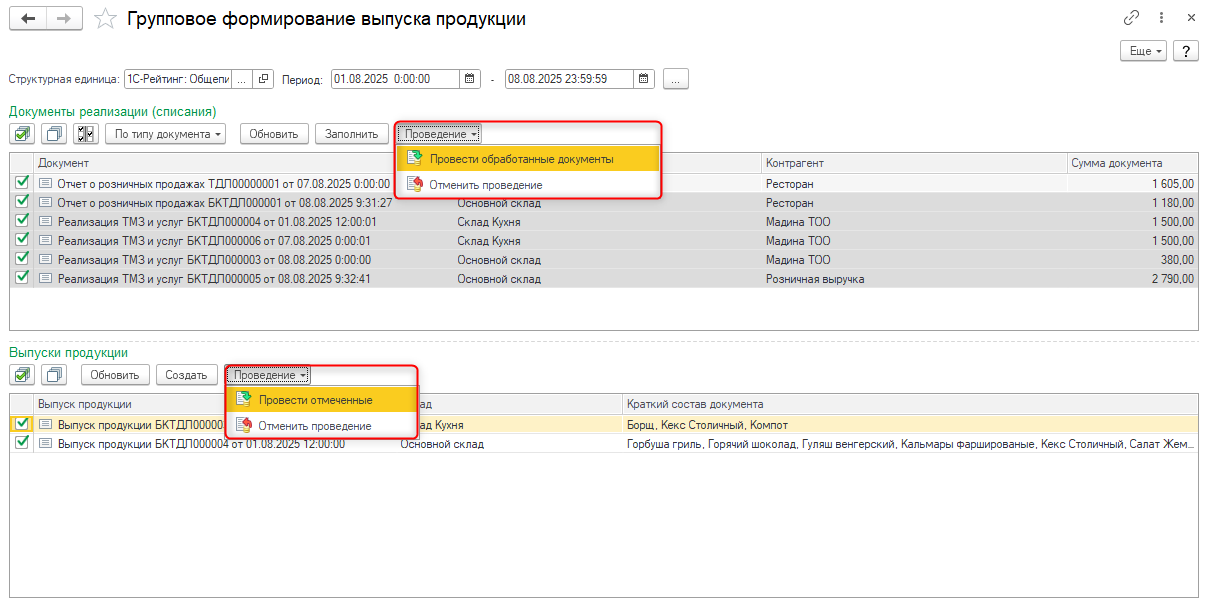Invert selection in sales documents toolbar
Viewport: 1211px width, 607px height.
[x=86, y=133]
